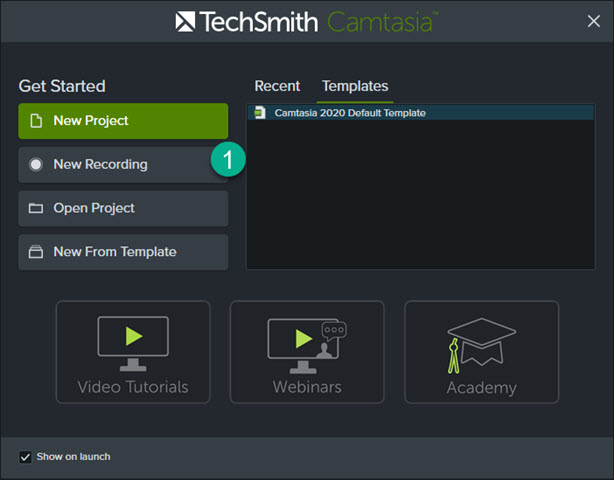This screenshot has width=614, height=480.
Task: Start a New Recording
Action: click(123, 164)
